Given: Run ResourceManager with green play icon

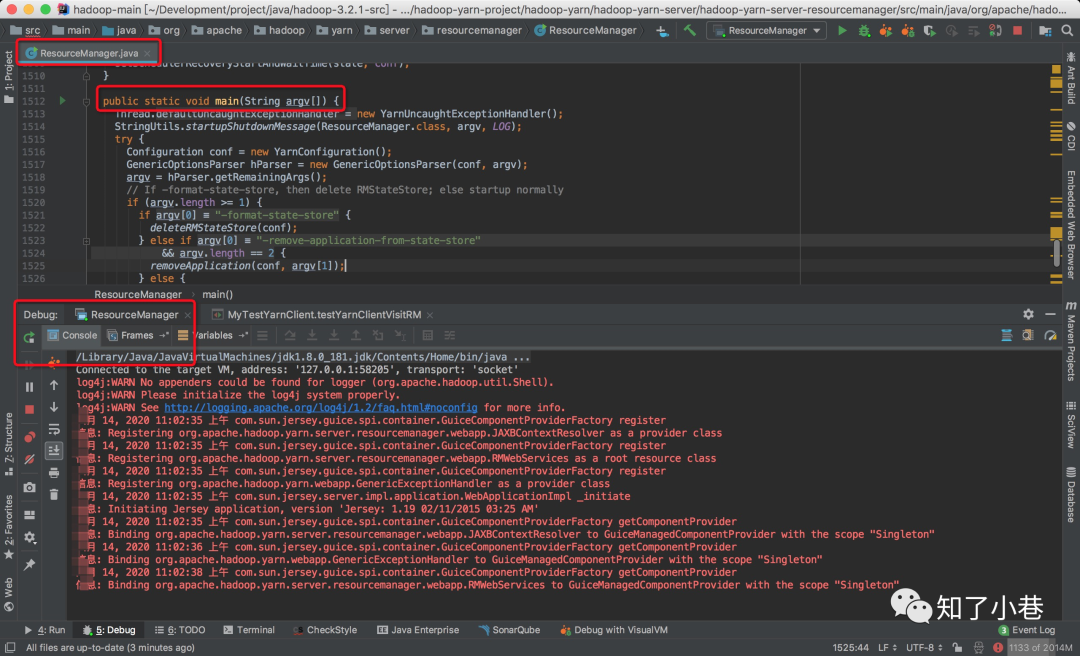Looking at the screenshot, I should coord(842,30).
